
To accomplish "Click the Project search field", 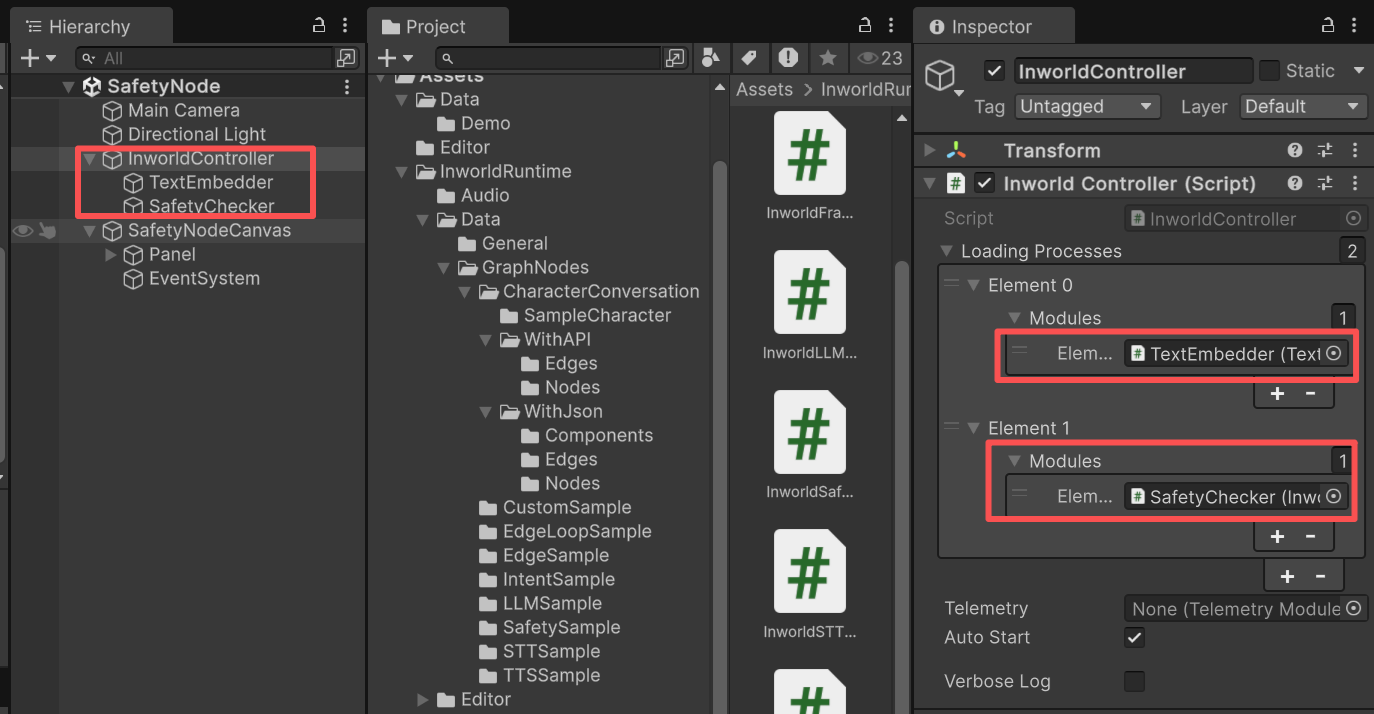I will (549, 58).
